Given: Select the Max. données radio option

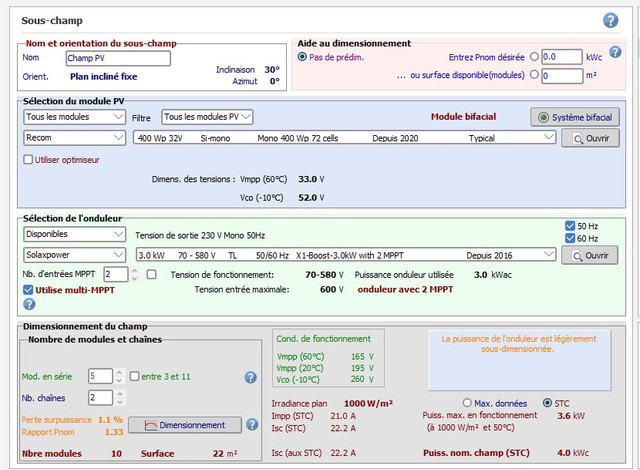Looking at the screenshot, I should tap(467, 403).
